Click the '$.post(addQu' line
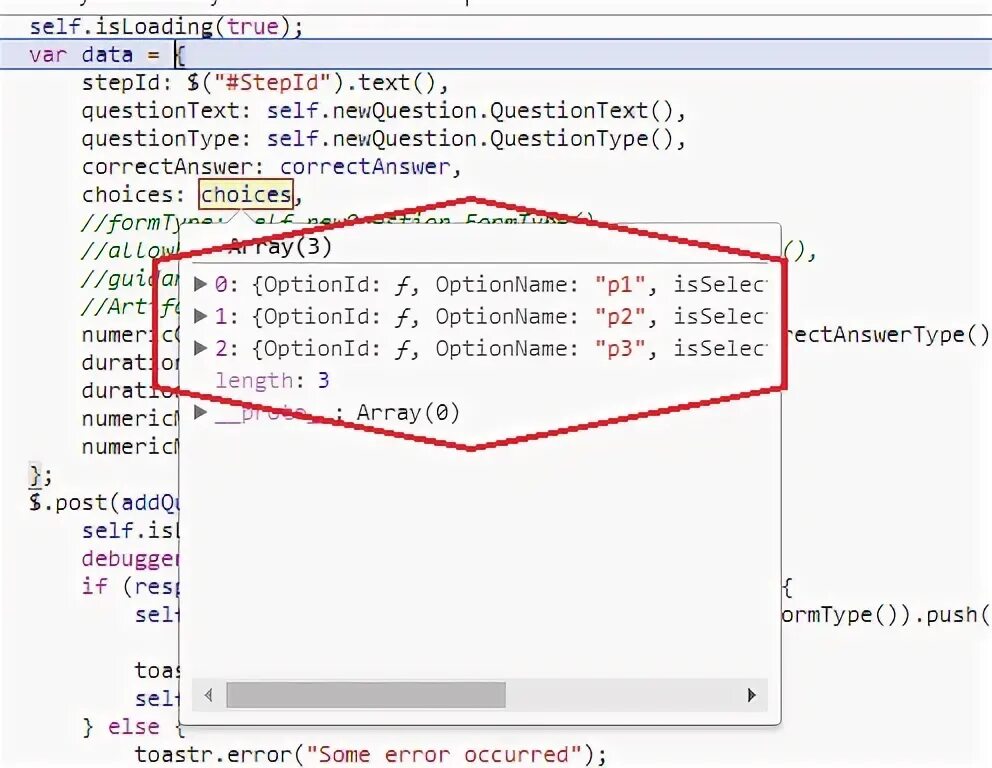 [104, 503]
